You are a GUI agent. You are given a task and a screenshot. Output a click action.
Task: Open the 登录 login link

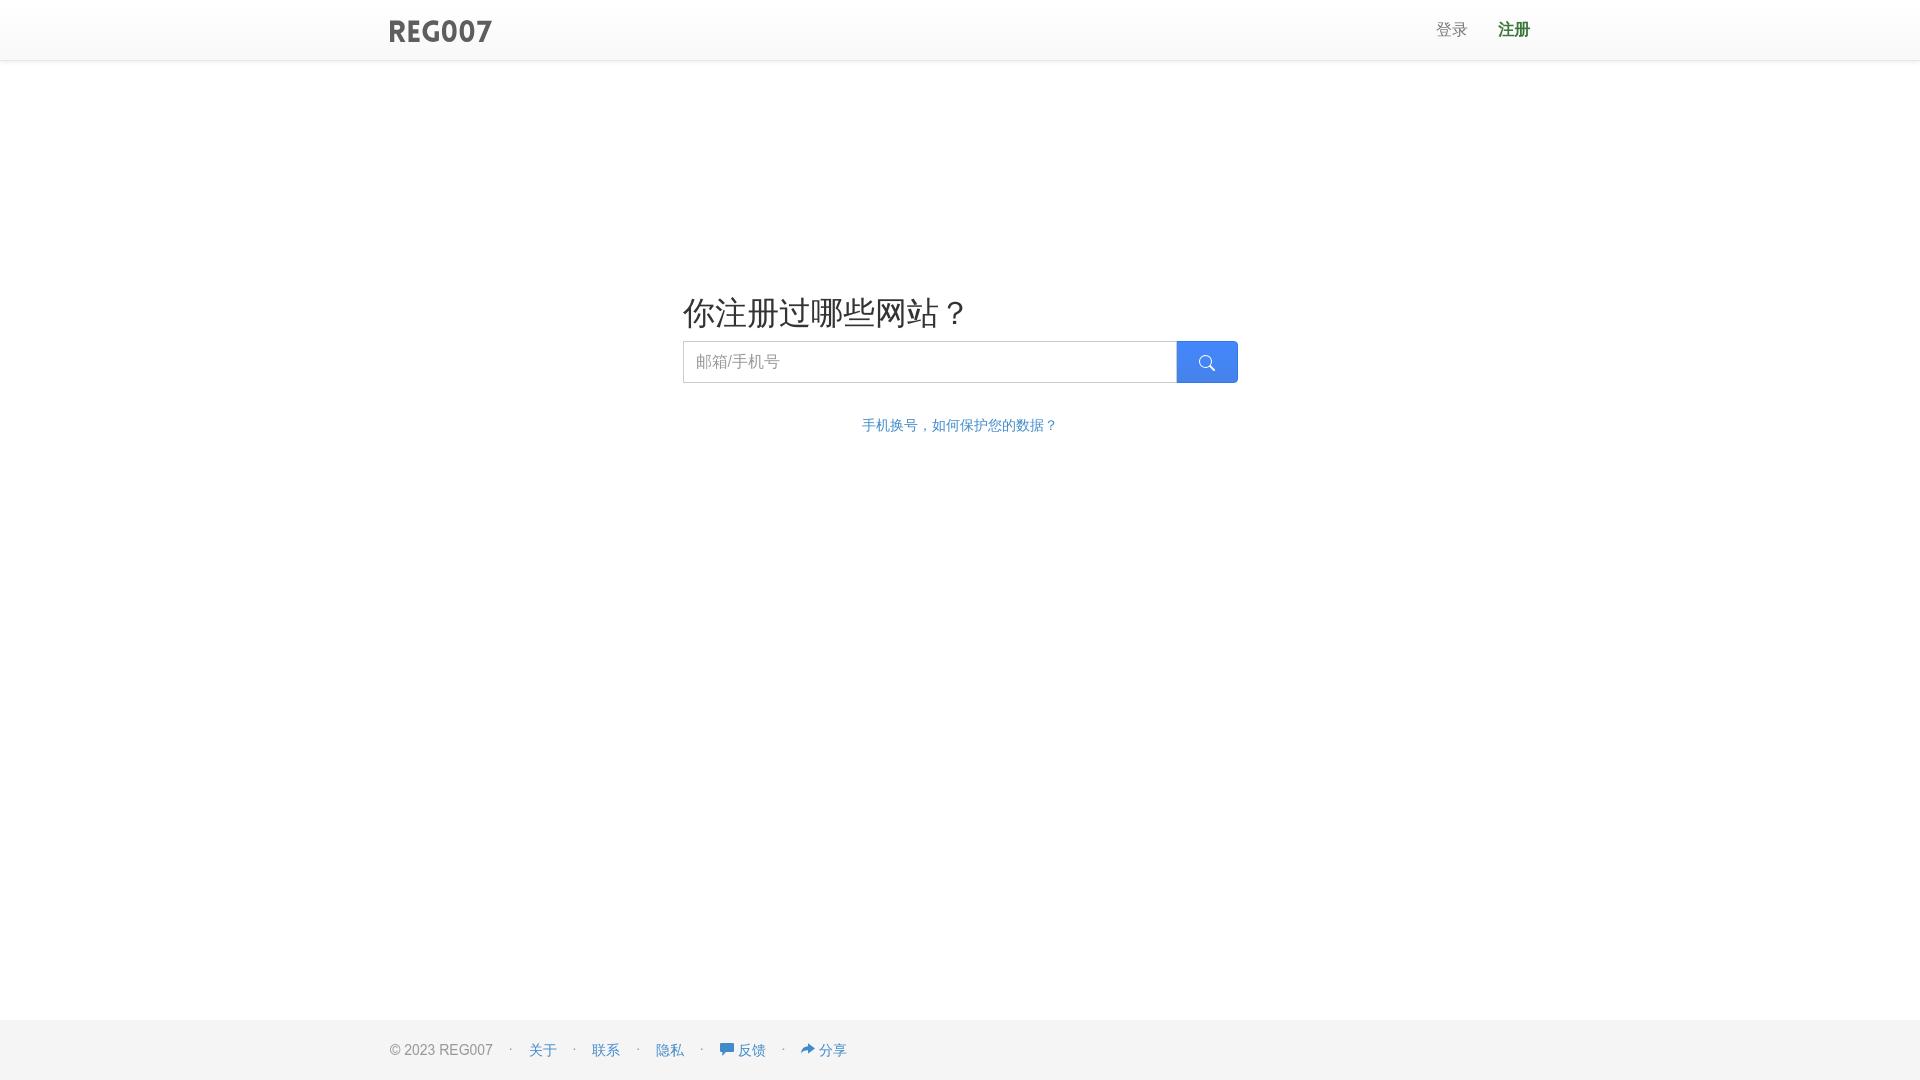[1452, 30]
